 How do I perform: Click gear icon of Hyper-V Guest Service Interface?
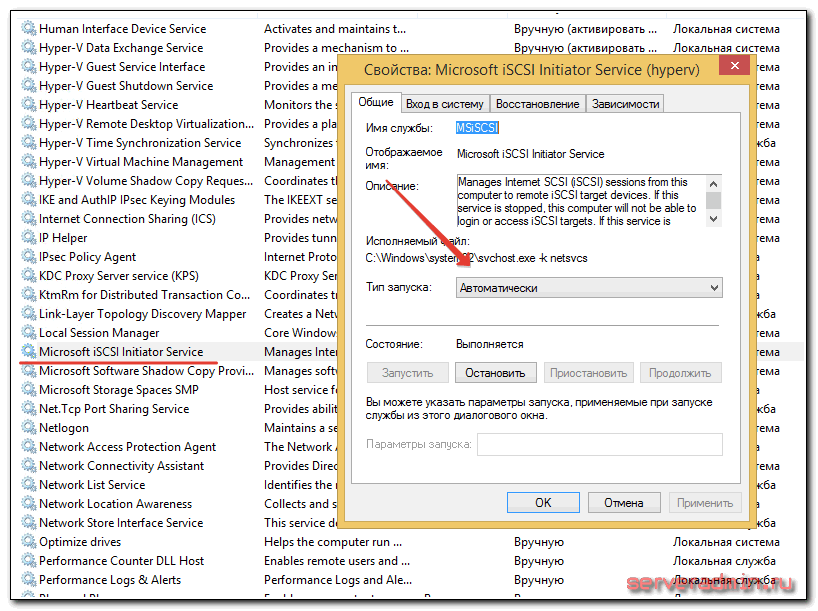tap(28, 66)
